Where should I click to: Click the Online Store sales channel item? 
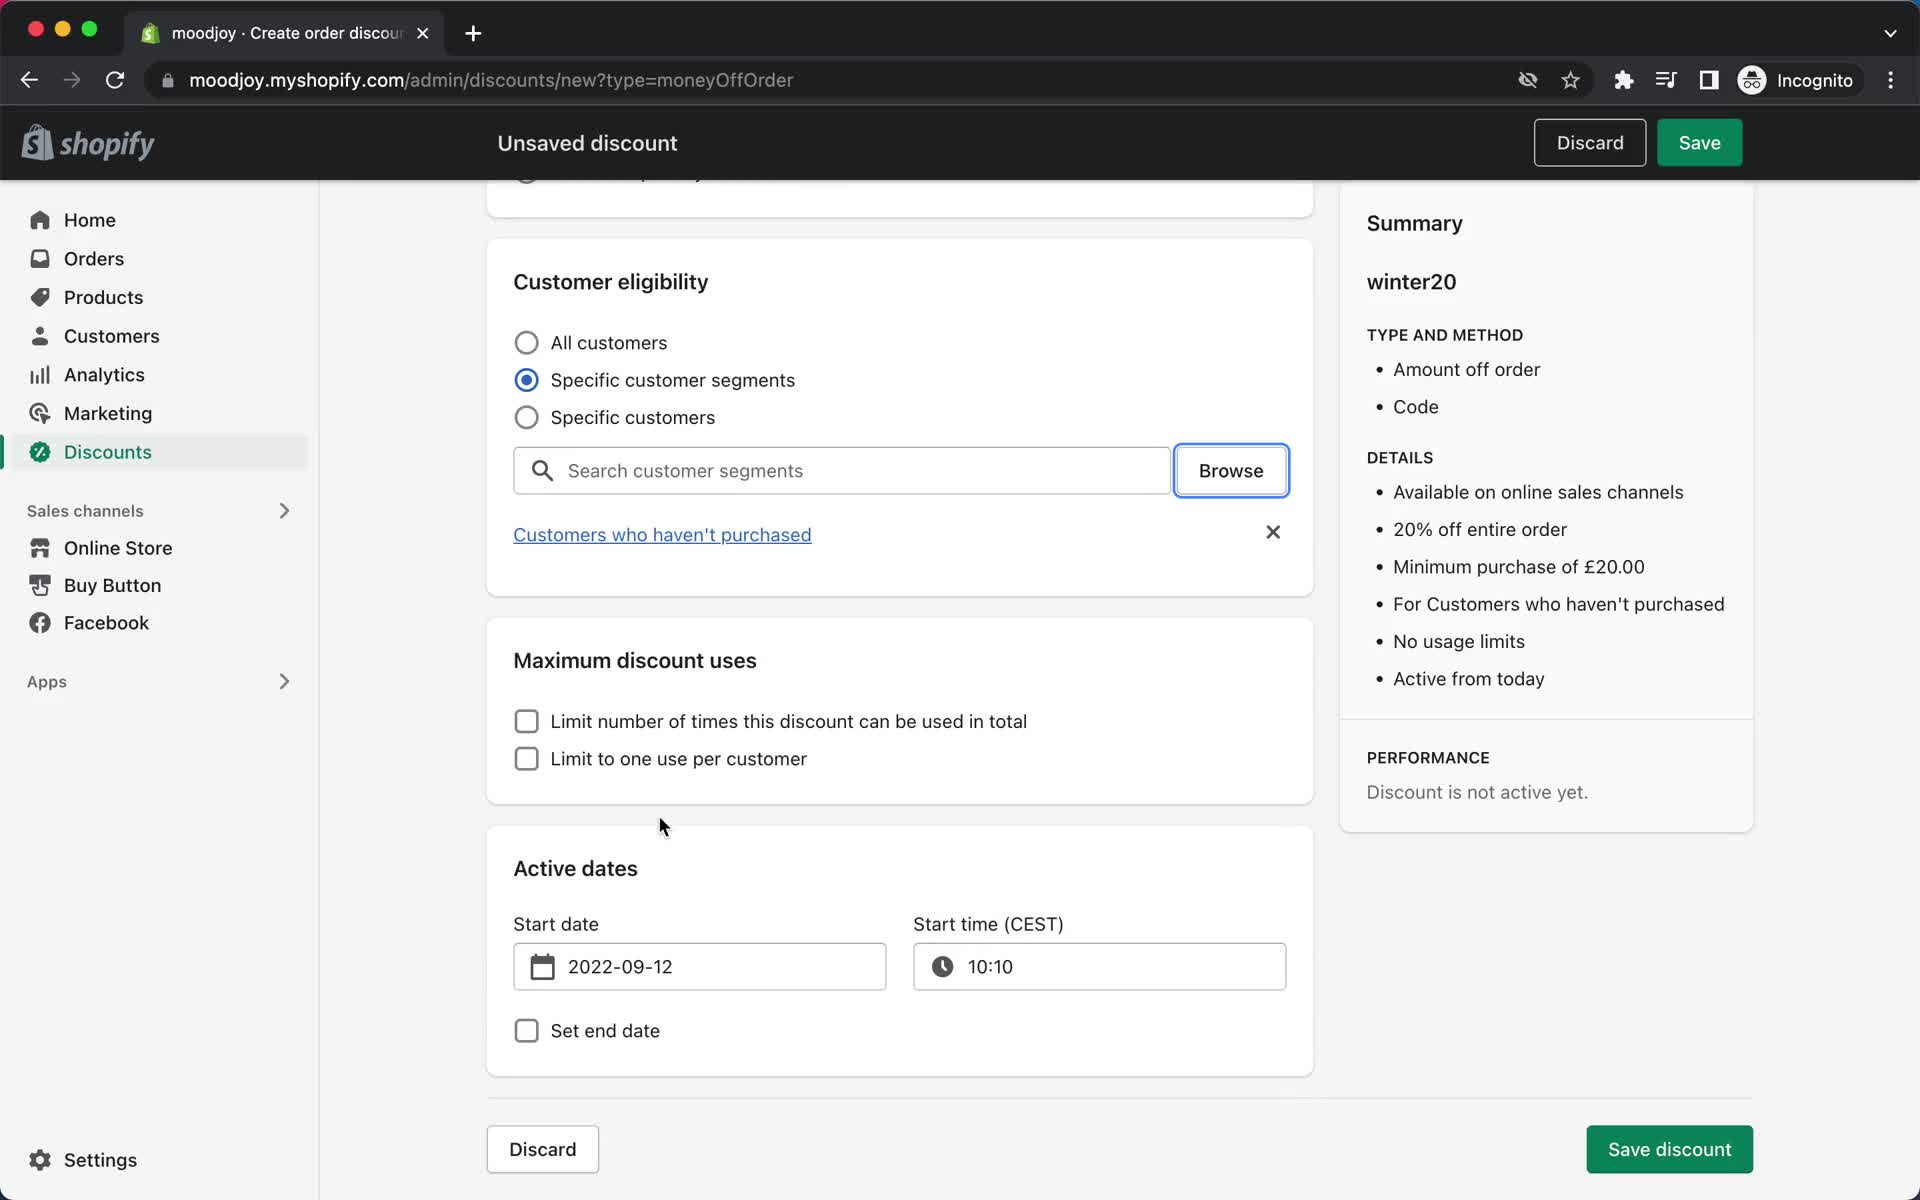click(x=117, y=546)
